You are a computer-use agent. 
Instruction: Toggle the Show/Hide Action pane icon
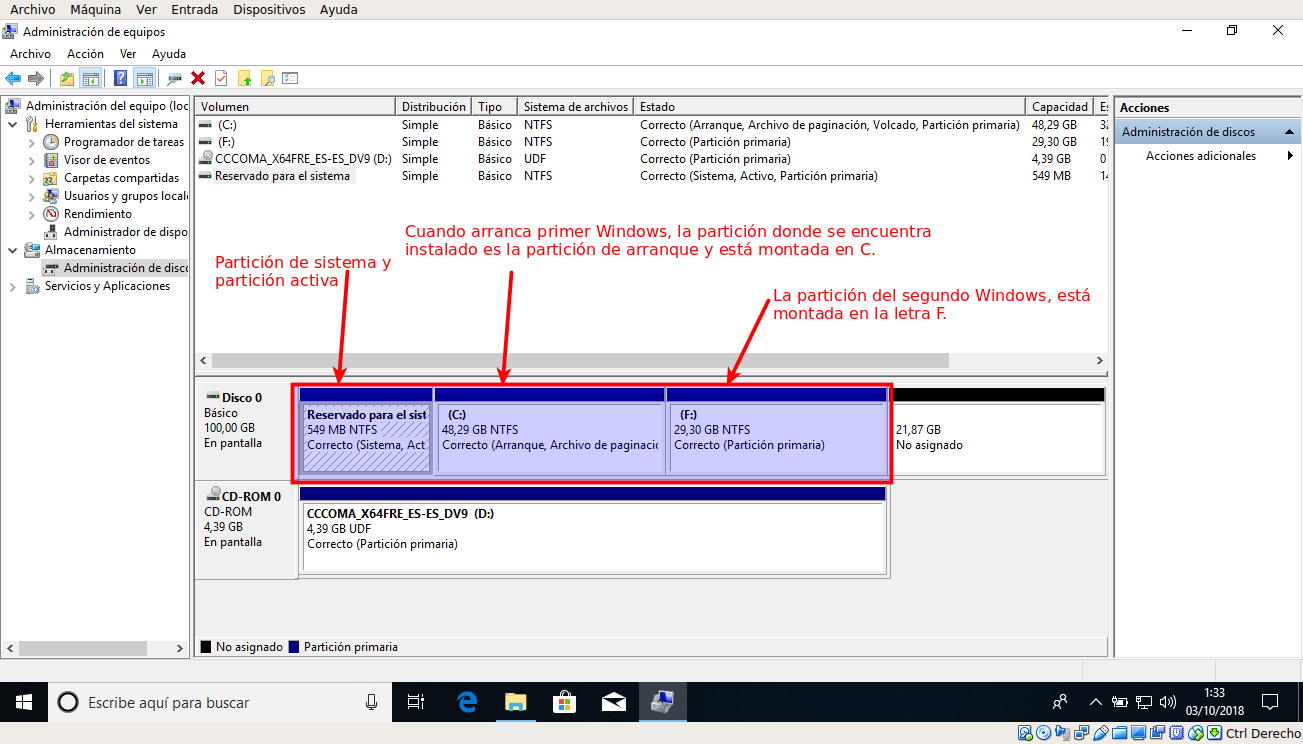[x=144, y=78]
